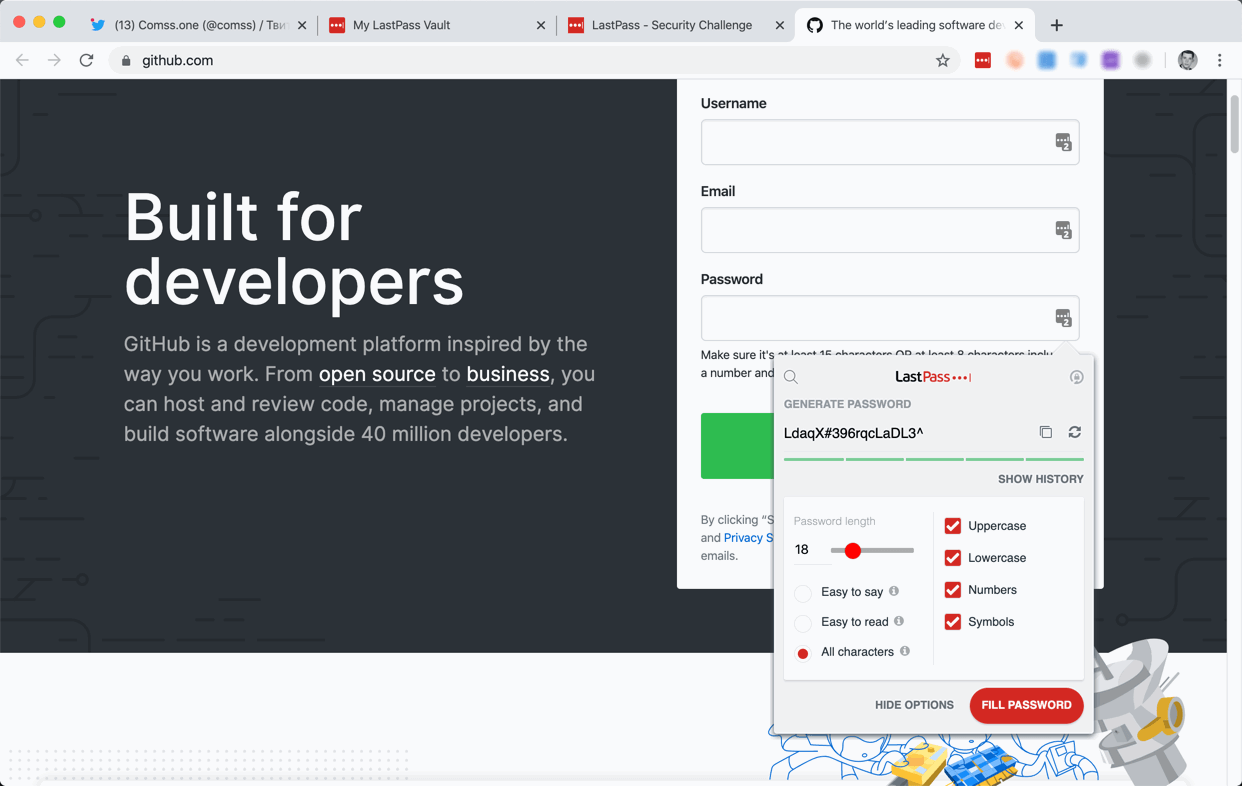Click into the Username input field
This screenshot has width=1242, height=786.
[890, 142]
